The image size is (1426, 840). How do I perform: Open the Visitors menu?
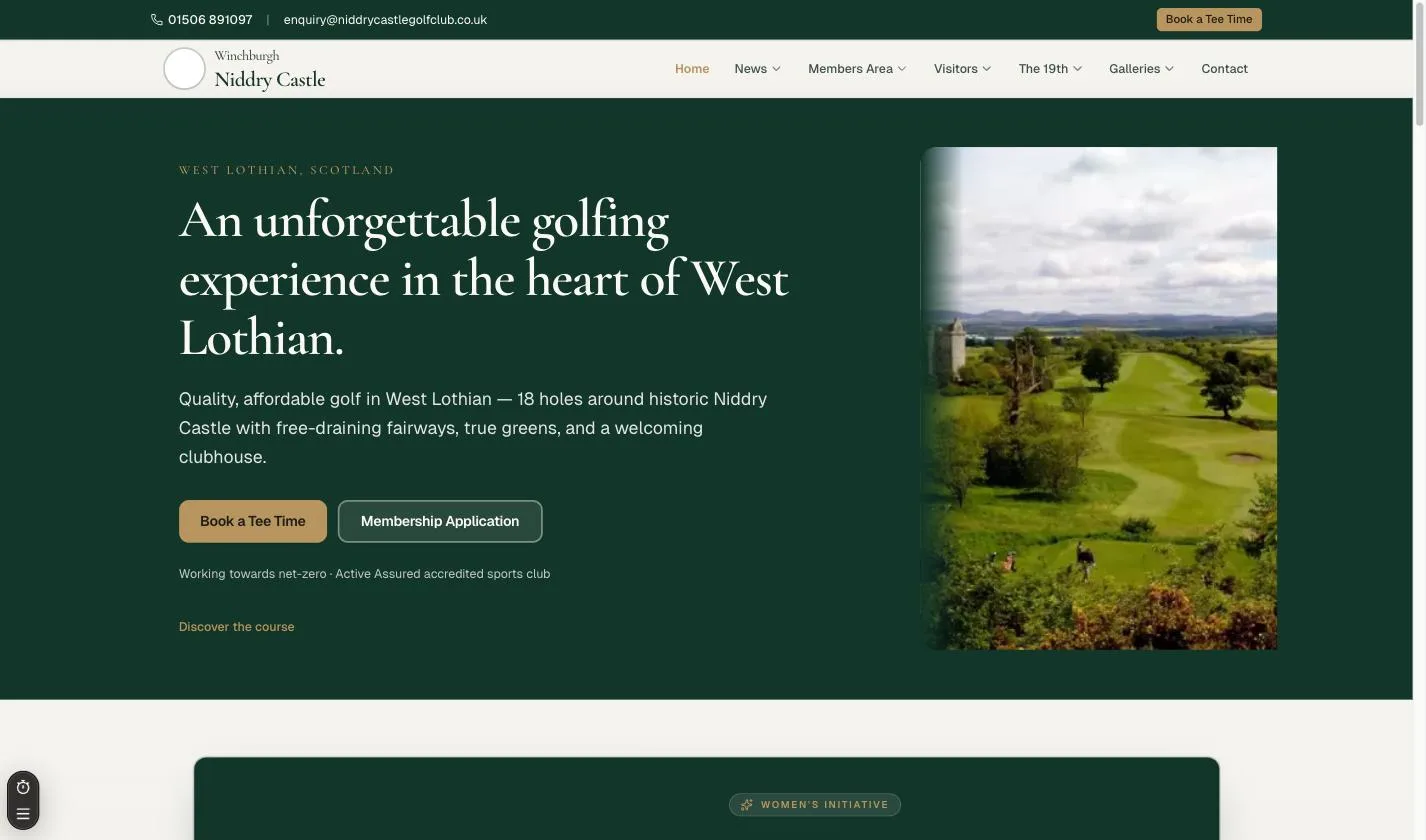tap(963, 69)
